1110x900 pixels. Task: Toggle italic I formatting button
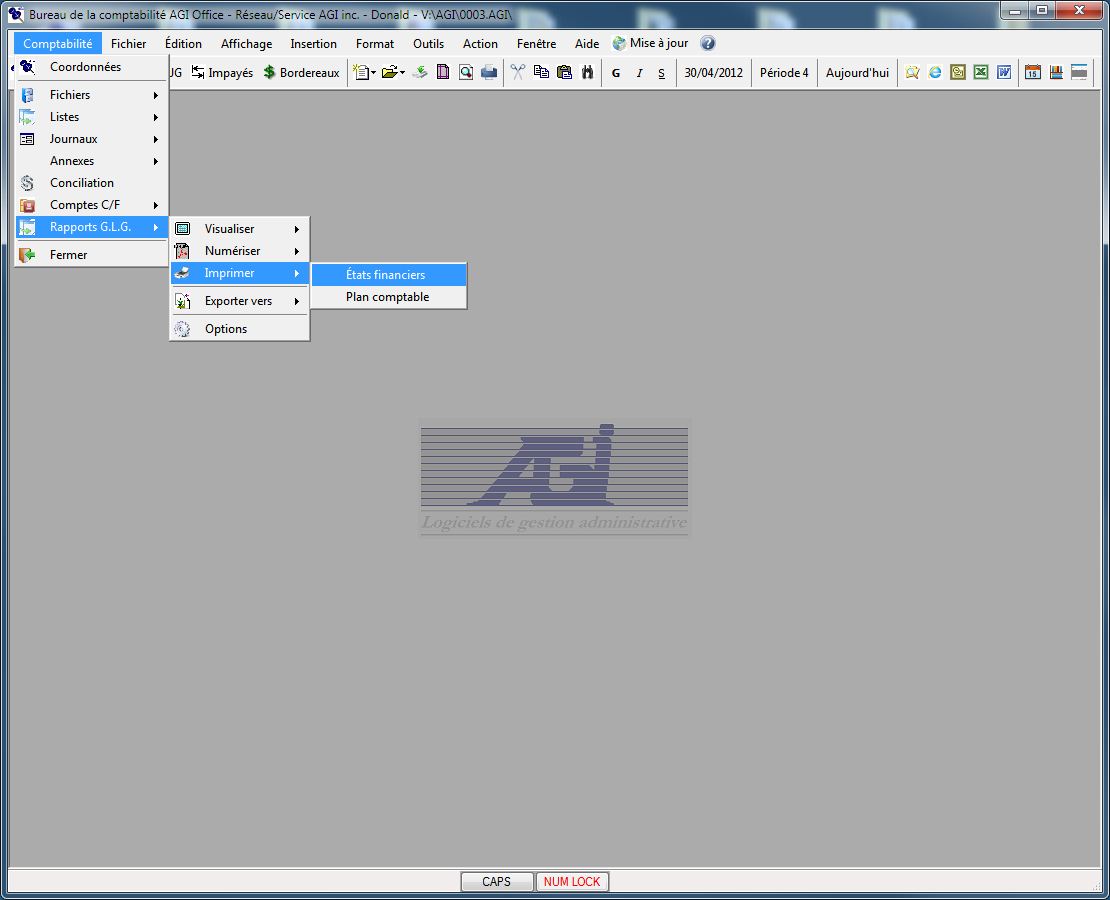pyautogui.click(x=639, y=73)
